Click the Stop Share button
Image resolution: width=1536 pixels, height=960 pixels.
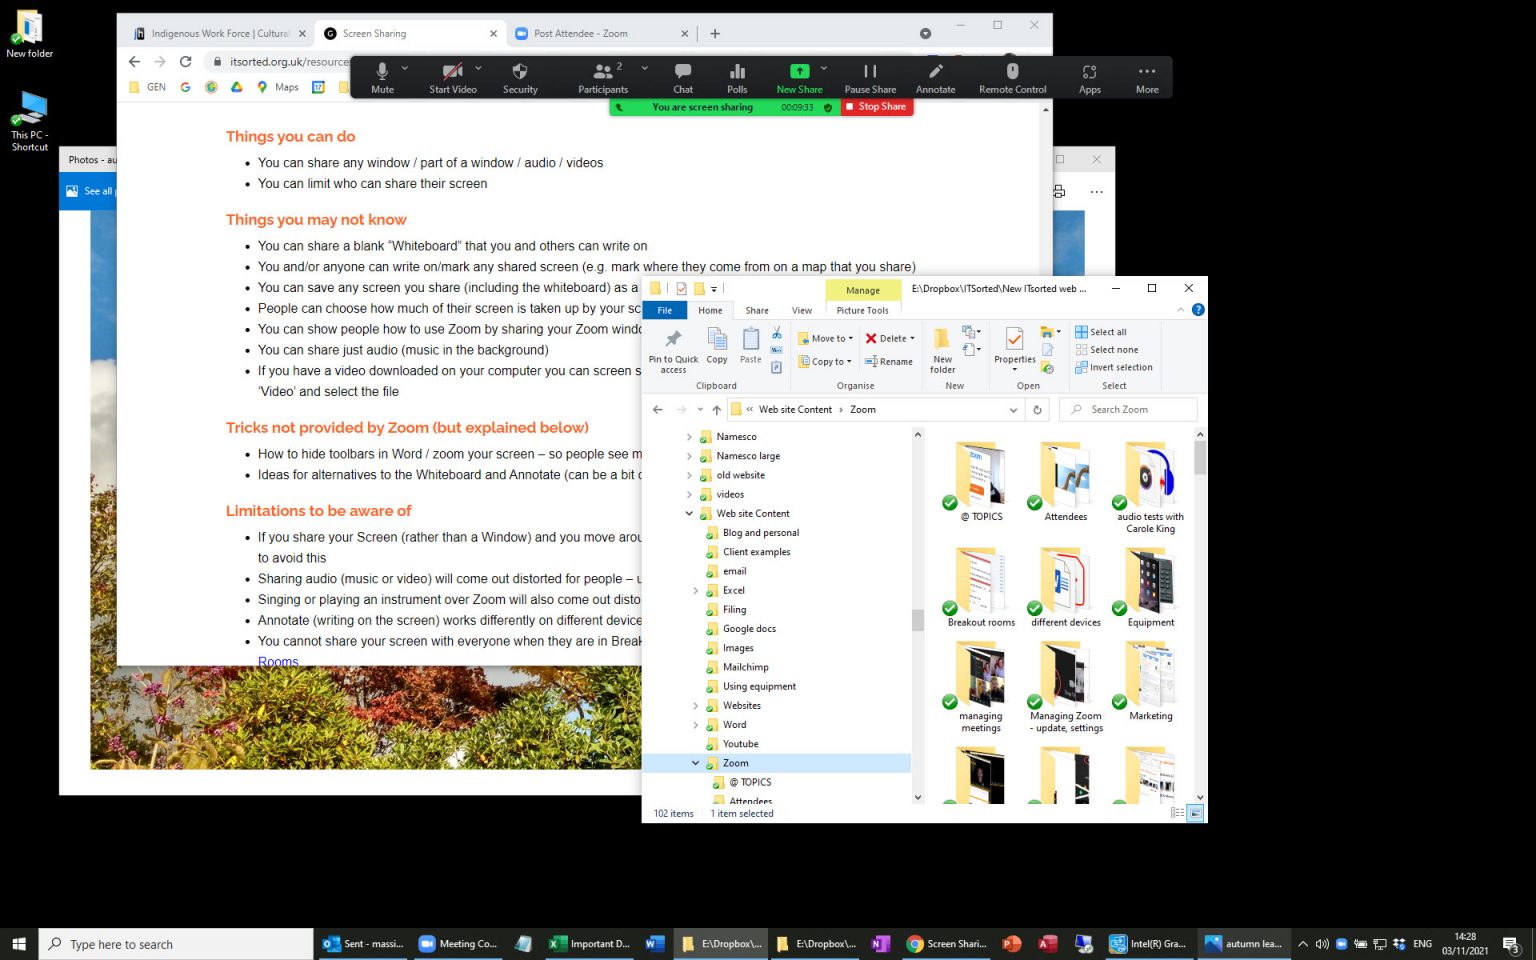click(x=876, y=107)
